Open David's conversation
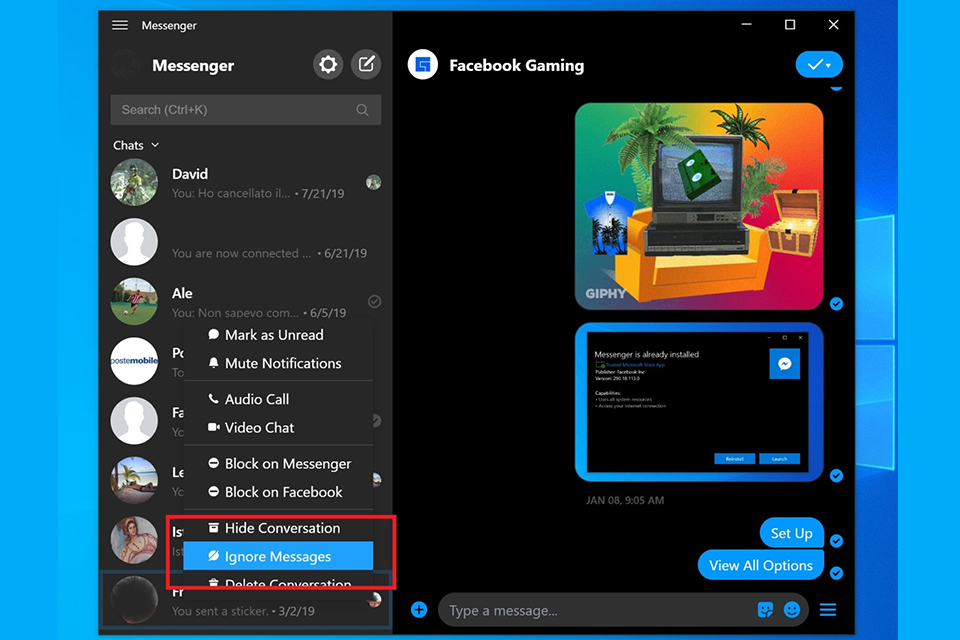960x640 pixels. pyautogui.click(x=246, y=183)
